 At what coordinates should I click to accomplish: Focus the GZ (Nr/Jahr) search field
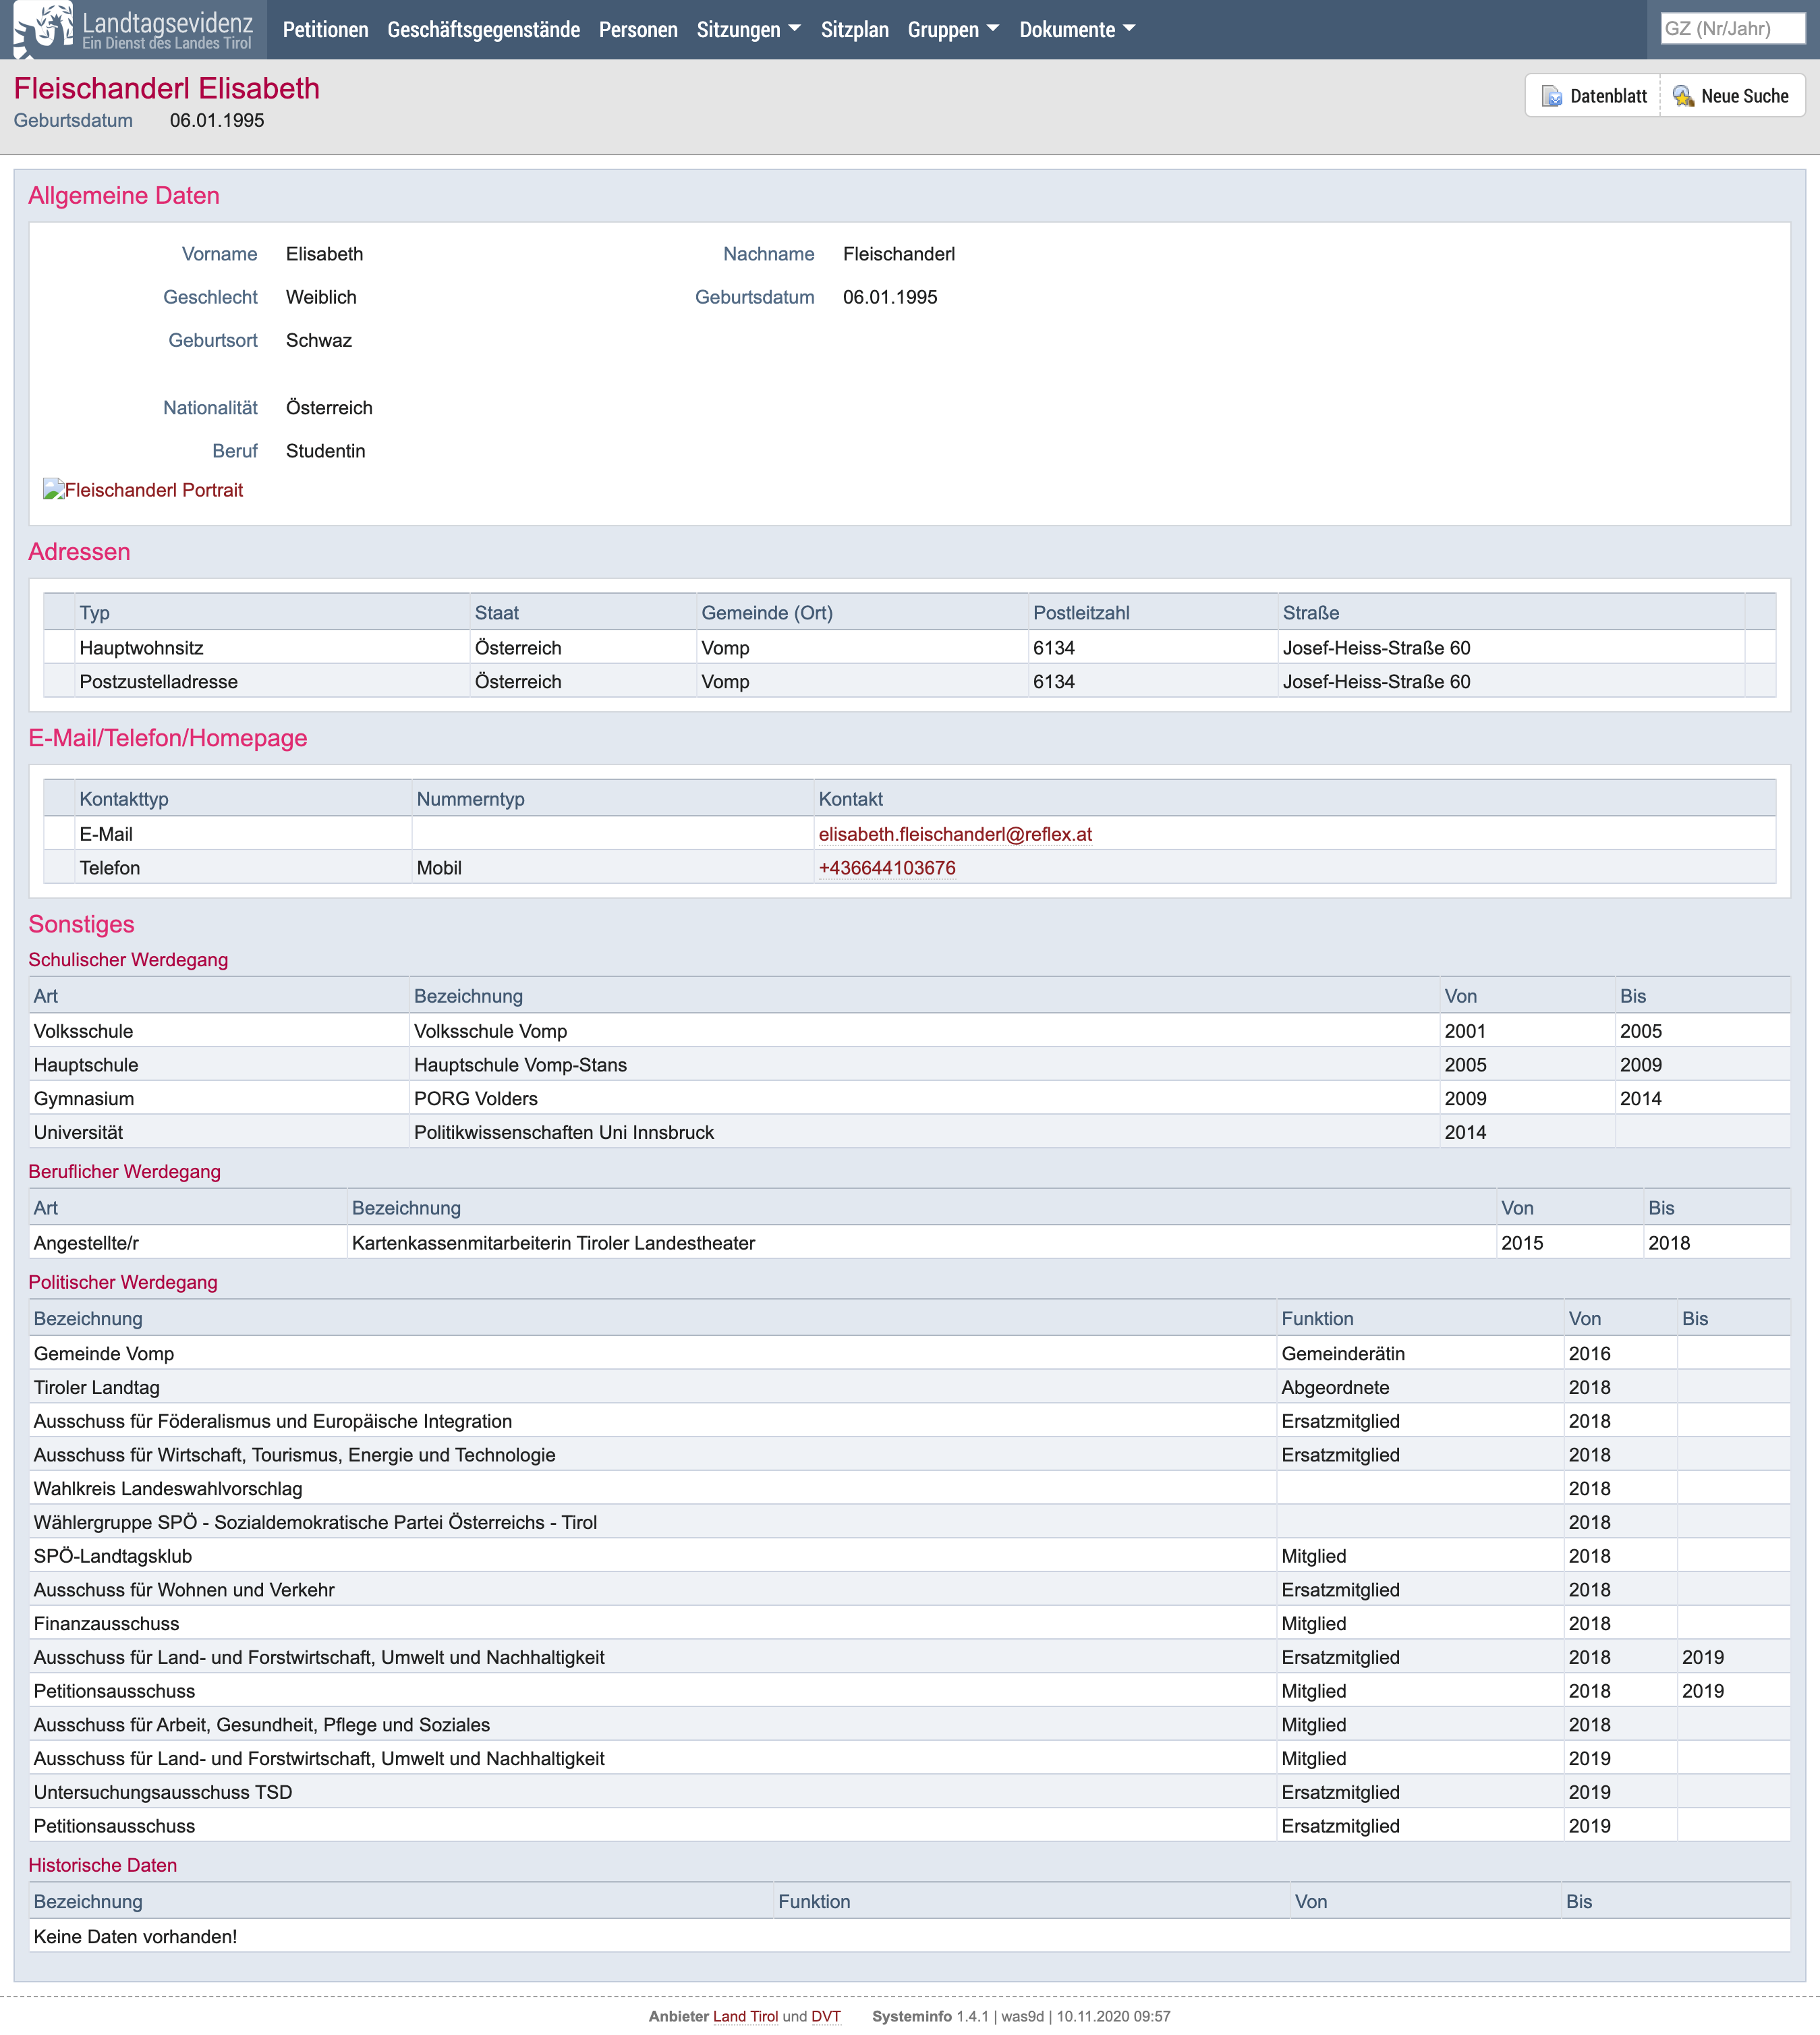pyautogui.click(x=1732, y=29)
